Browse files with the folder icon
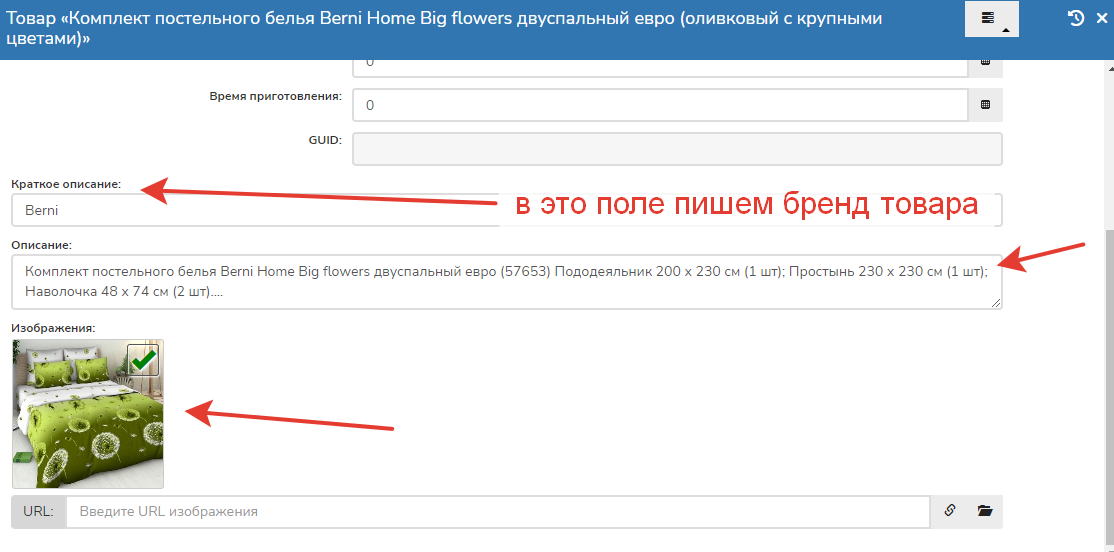The width and height of the screenshot is (1114, 552). click(985, 511)
